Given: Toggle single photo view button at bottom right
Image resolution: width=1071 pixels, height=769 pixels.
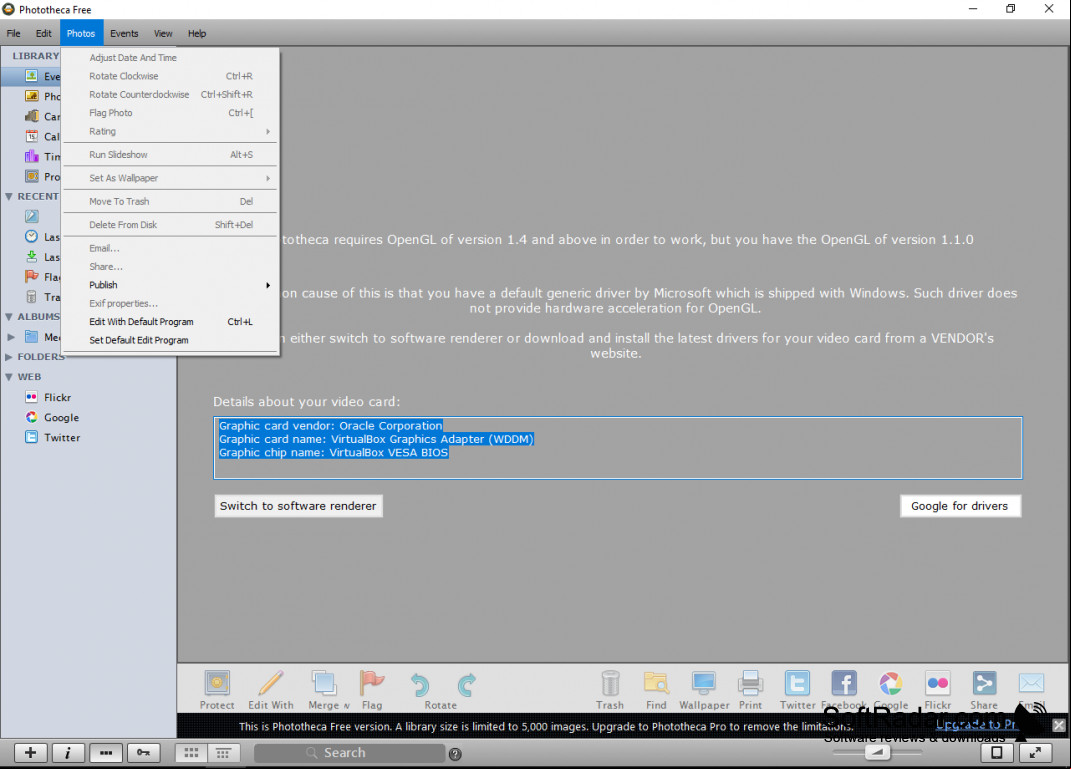Looking at the screenshot, I should (x=997, y=753).
